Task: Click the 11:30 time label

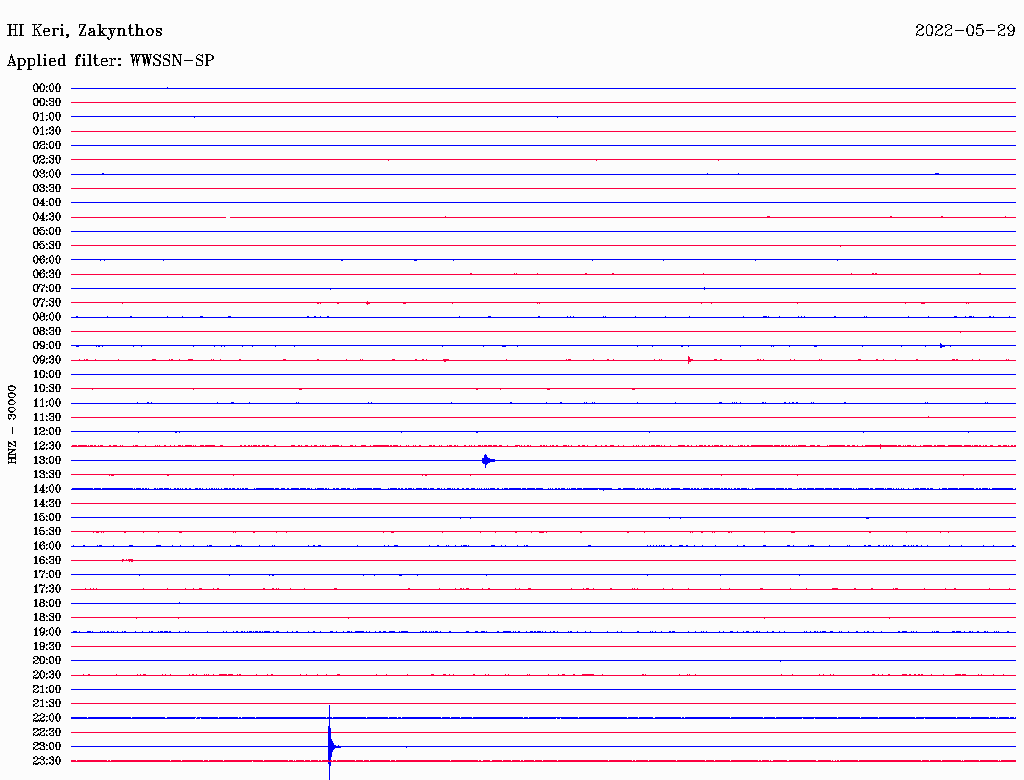Action: tap(47, 417)
